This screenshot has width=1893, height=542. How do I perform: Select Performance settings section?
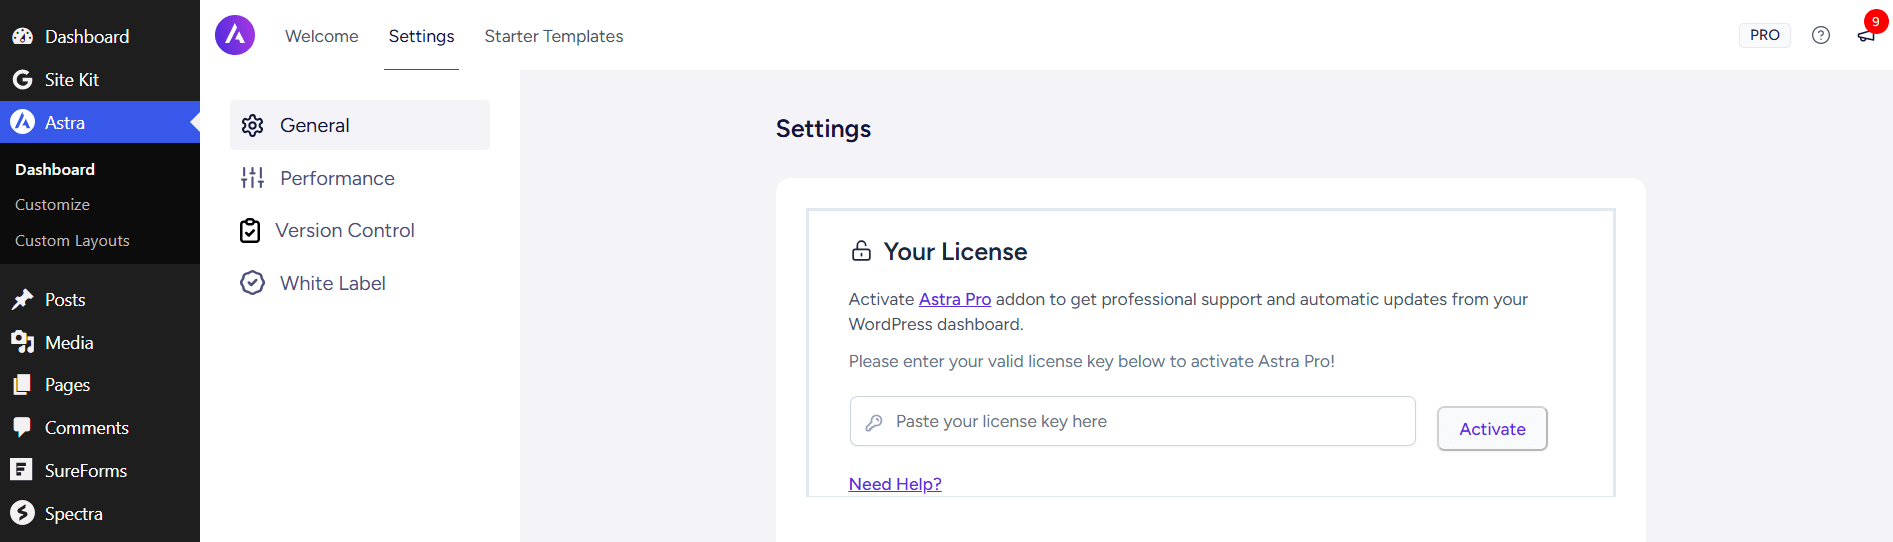tap(337, 178)
